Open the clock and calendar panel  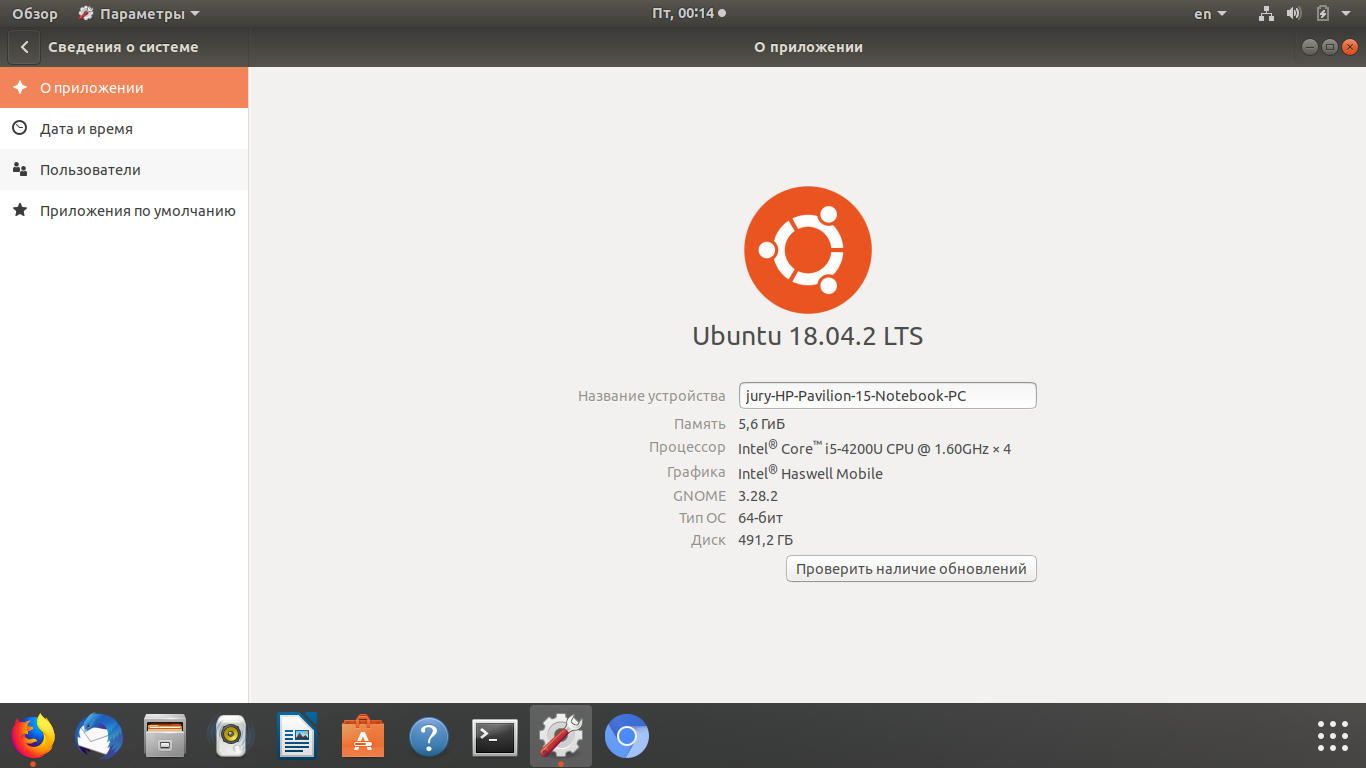688,14
